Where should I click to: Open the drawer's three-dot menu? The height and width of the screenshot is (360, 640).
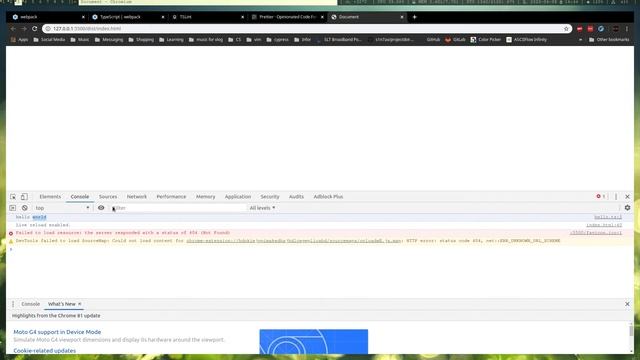pyautogui.click(x=13, y=304)
